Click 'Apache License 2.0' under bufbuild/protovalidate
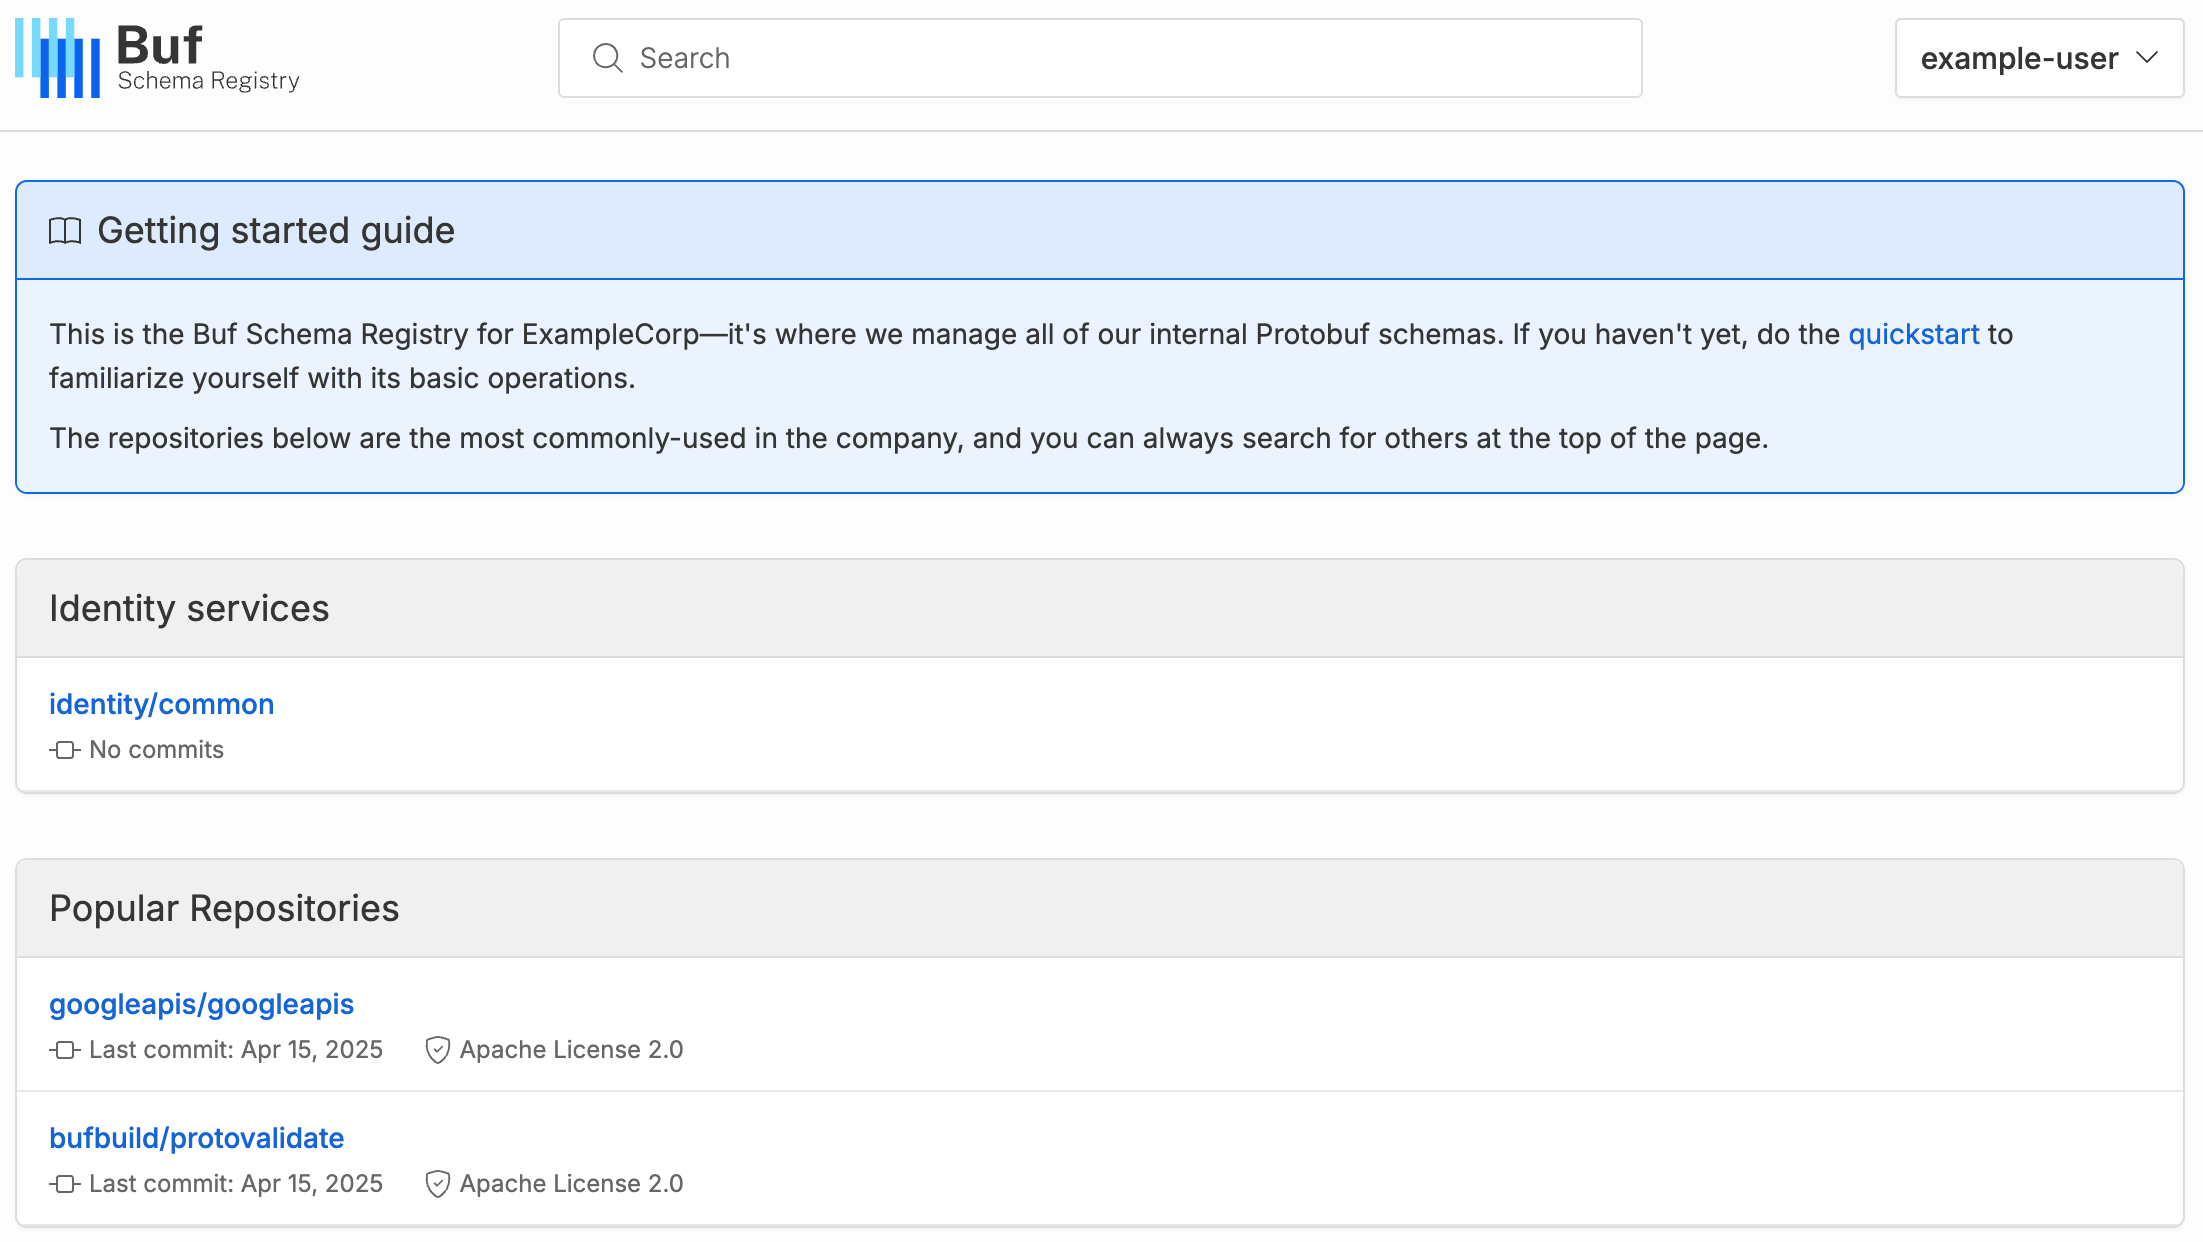 pos(571,1184)
